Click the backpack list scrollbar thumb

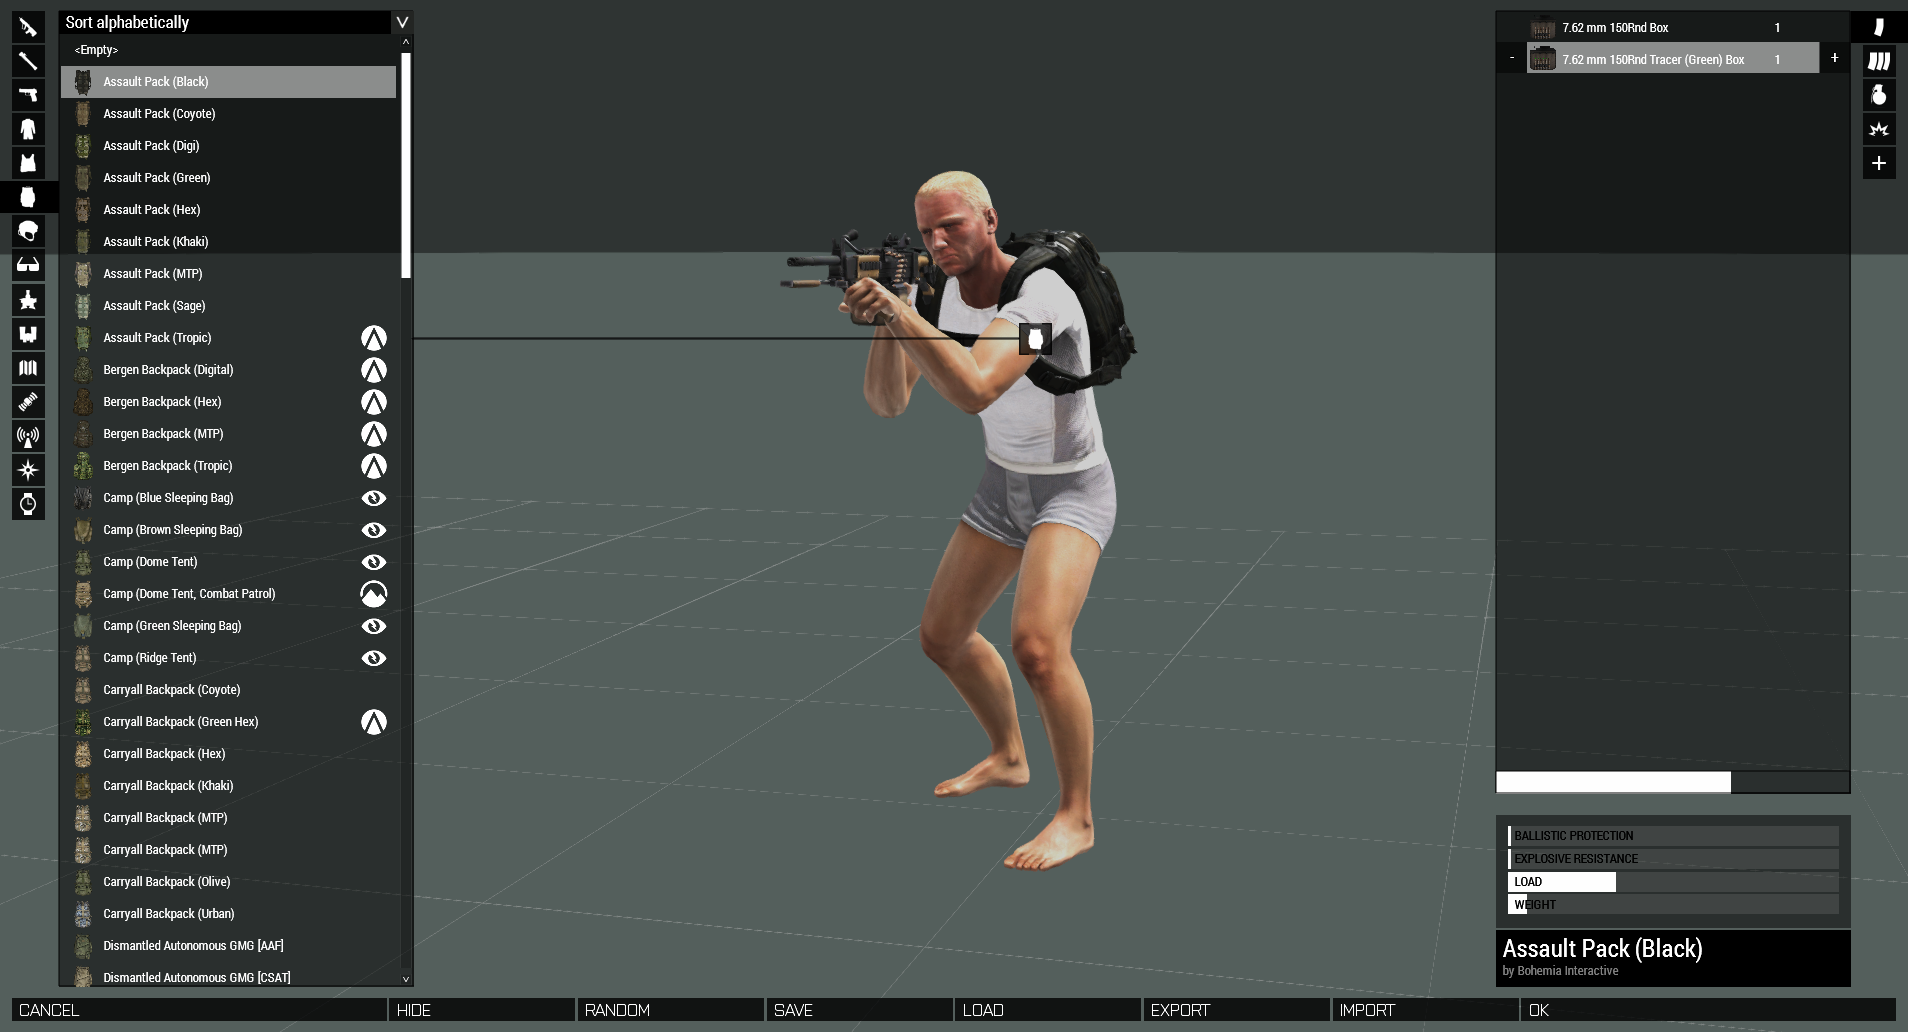tap(406, 165)
